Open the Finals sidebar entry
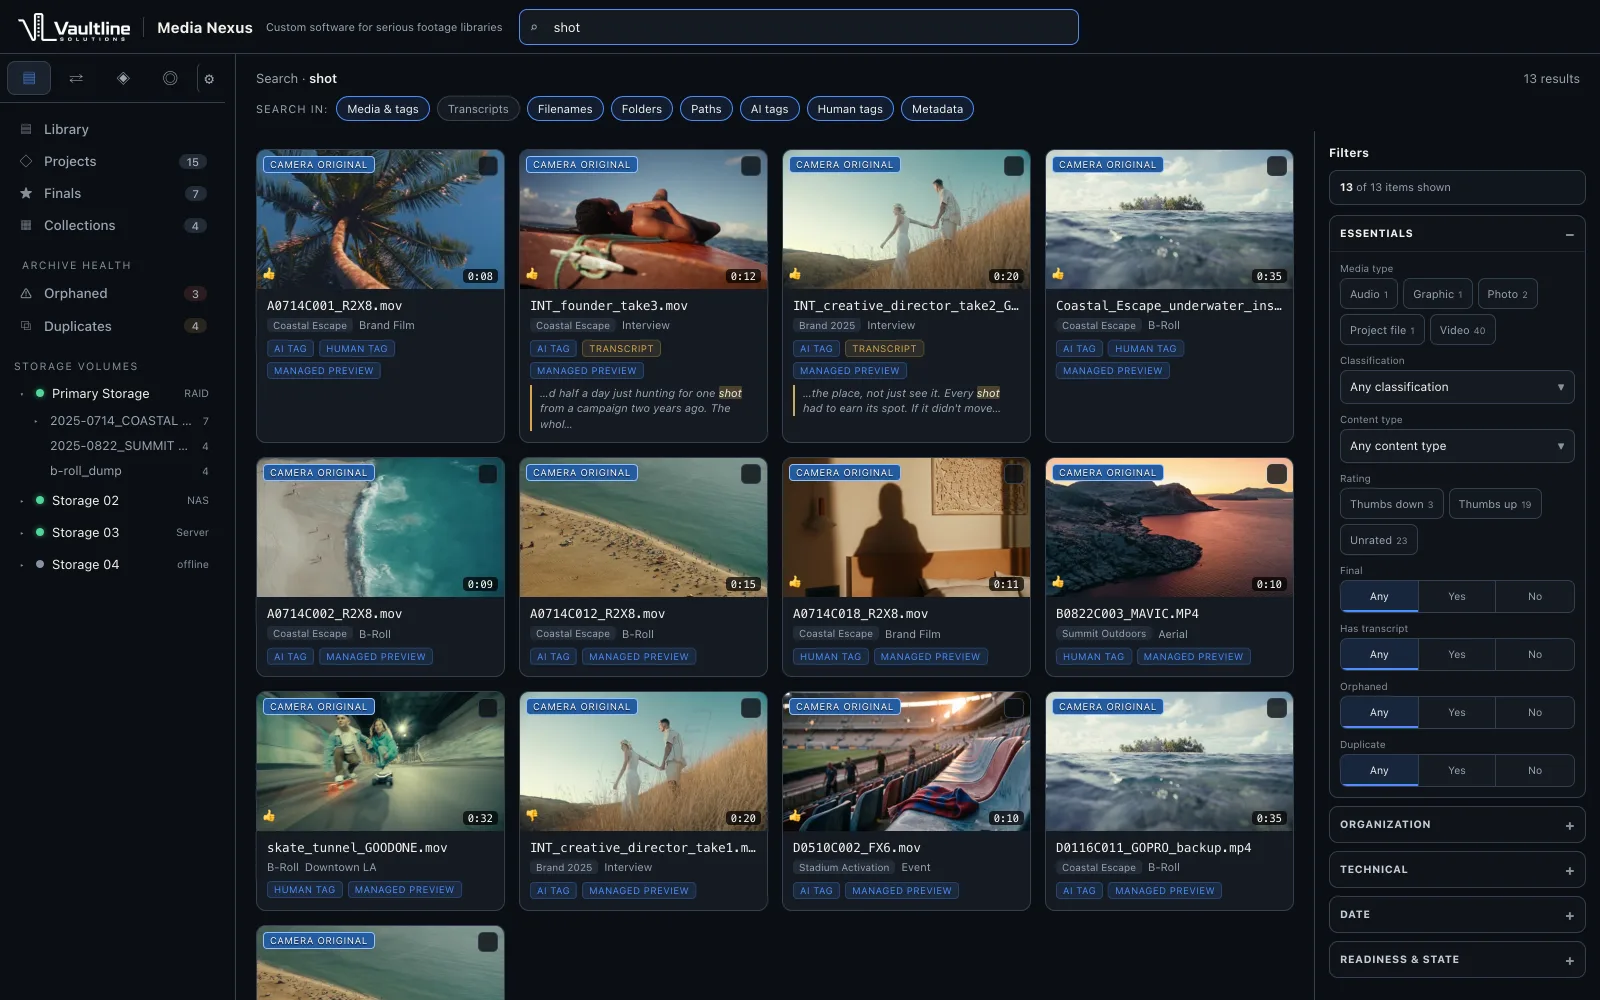Viewport: 1600px width, 1000px height. point(113,193)
